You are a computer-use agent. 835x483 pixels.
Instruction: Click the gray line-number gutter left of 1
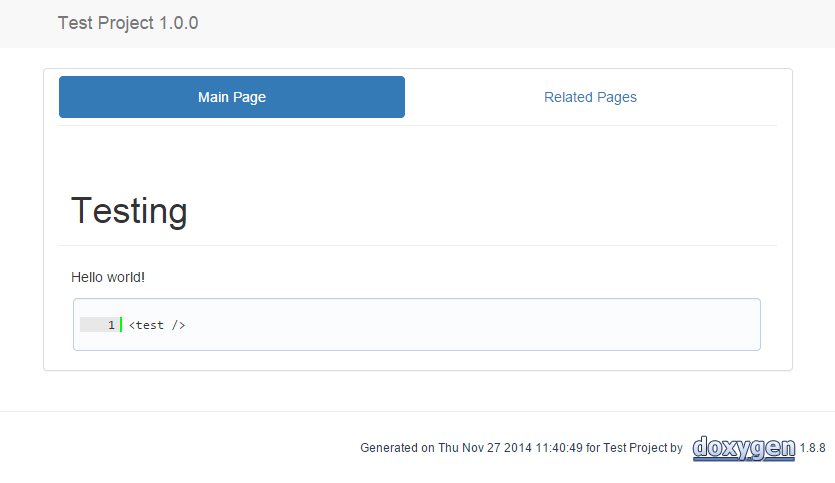point(91,325)
